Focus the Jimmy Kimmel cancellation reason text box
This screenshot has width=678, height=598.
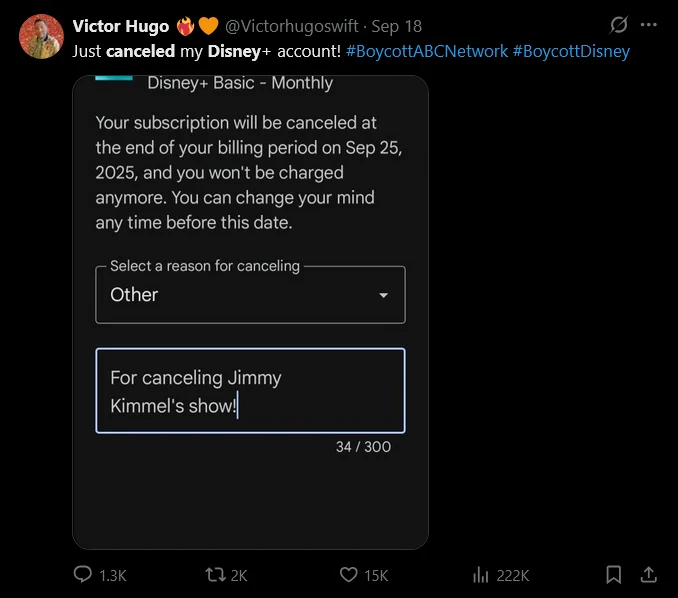click(x=250, y=391)
